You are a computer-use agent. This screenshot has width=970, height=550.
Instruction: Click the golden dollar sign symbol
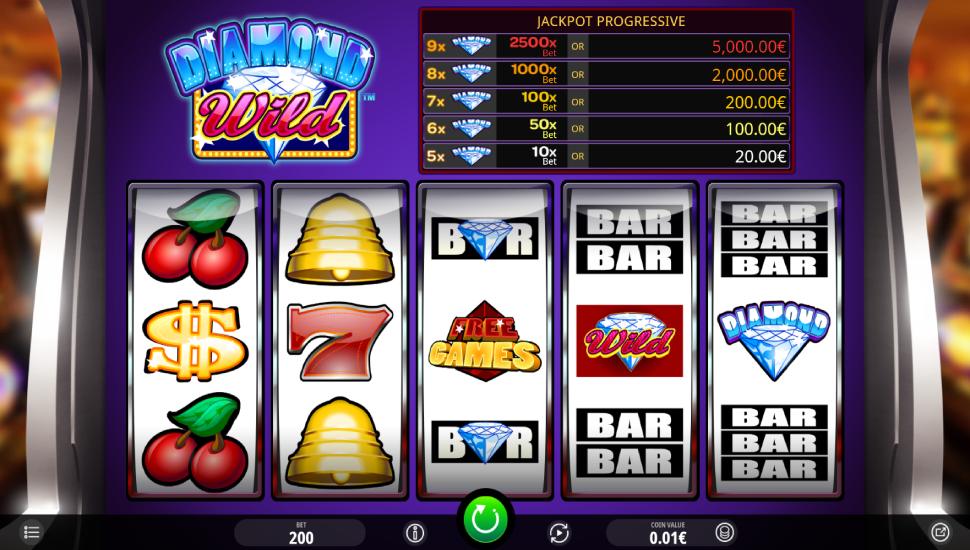tap(195, 341)
